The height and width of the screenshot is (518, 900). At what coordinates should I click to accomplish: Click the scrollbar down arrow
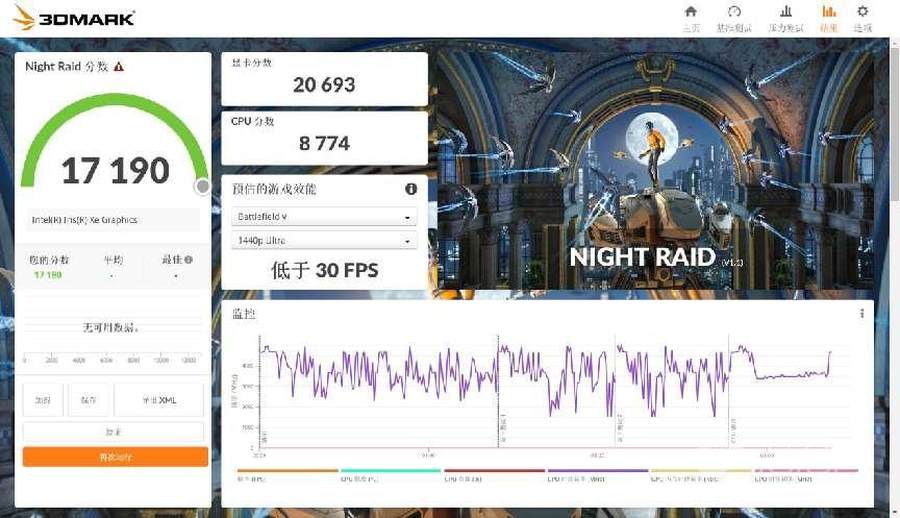pos(895,512)
